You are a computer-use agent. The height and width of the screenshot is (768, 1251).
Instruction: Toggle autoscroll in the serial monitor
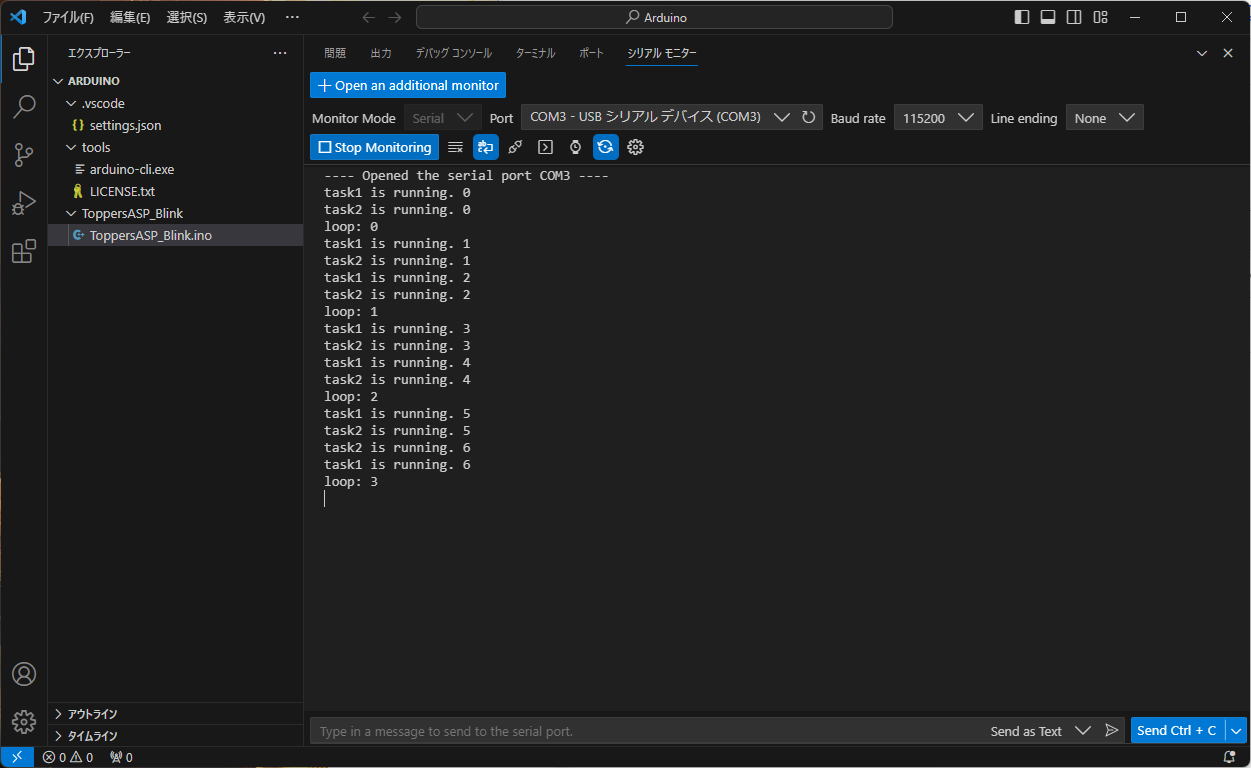point(605,147)
